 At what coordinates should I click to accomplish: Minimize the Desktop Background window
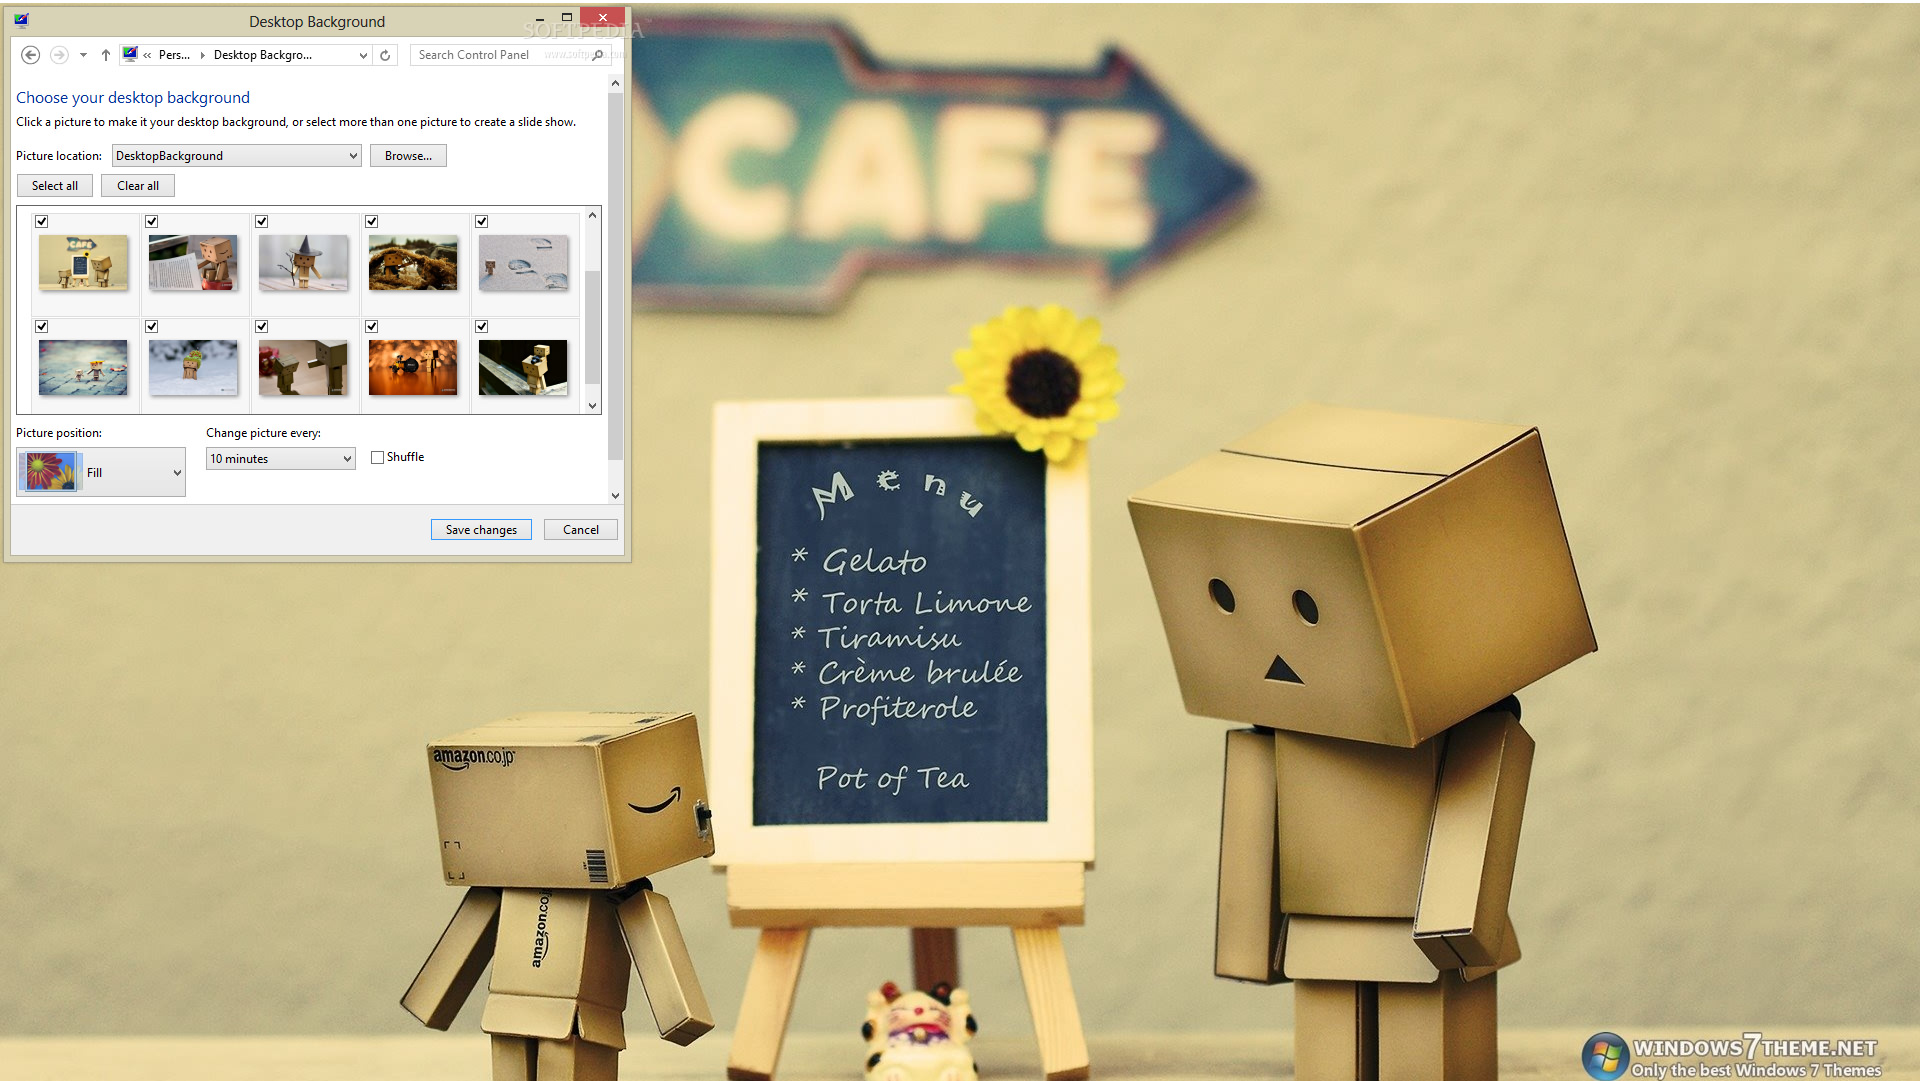pyautogui.click(x=540, y=19)
